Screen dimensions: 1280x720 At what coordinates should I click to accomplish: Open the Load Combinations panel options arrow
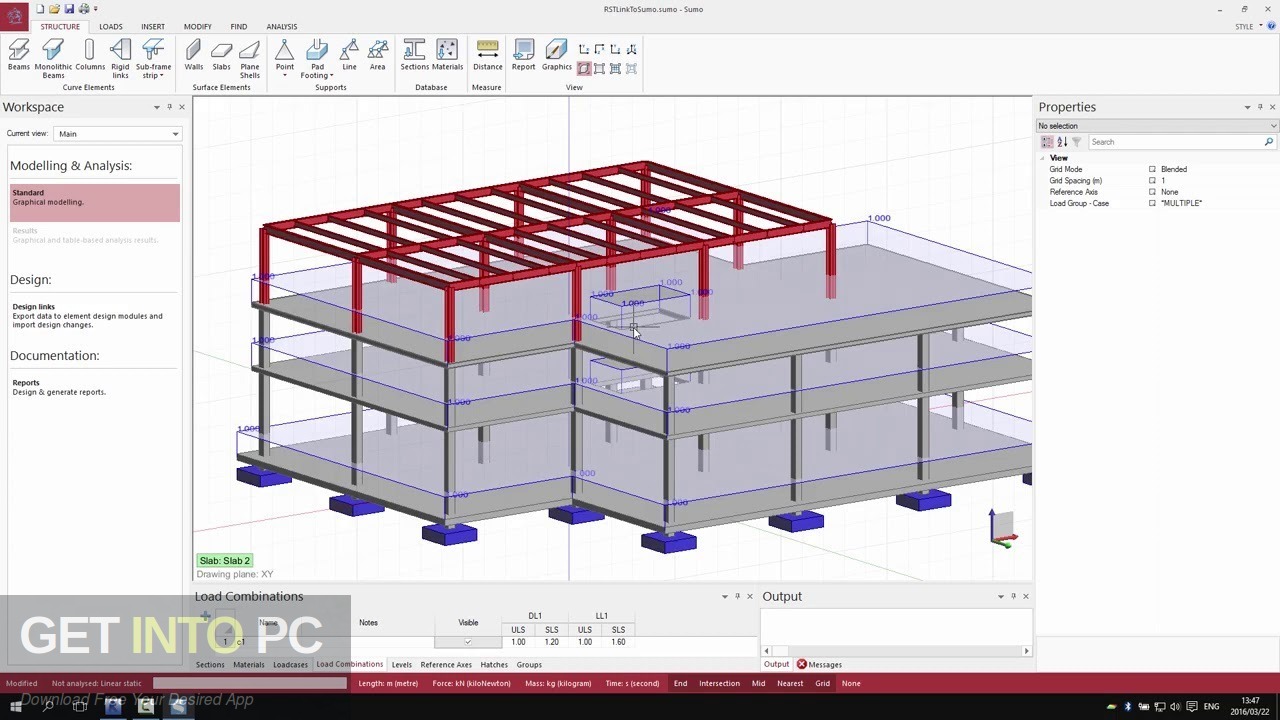point(725,597)
